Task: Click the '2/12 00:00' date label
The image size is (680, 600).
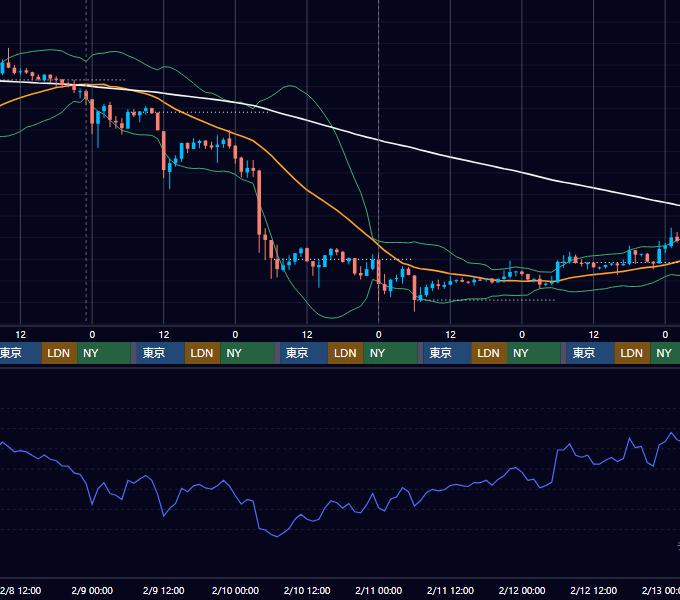Action: [522, 590]
